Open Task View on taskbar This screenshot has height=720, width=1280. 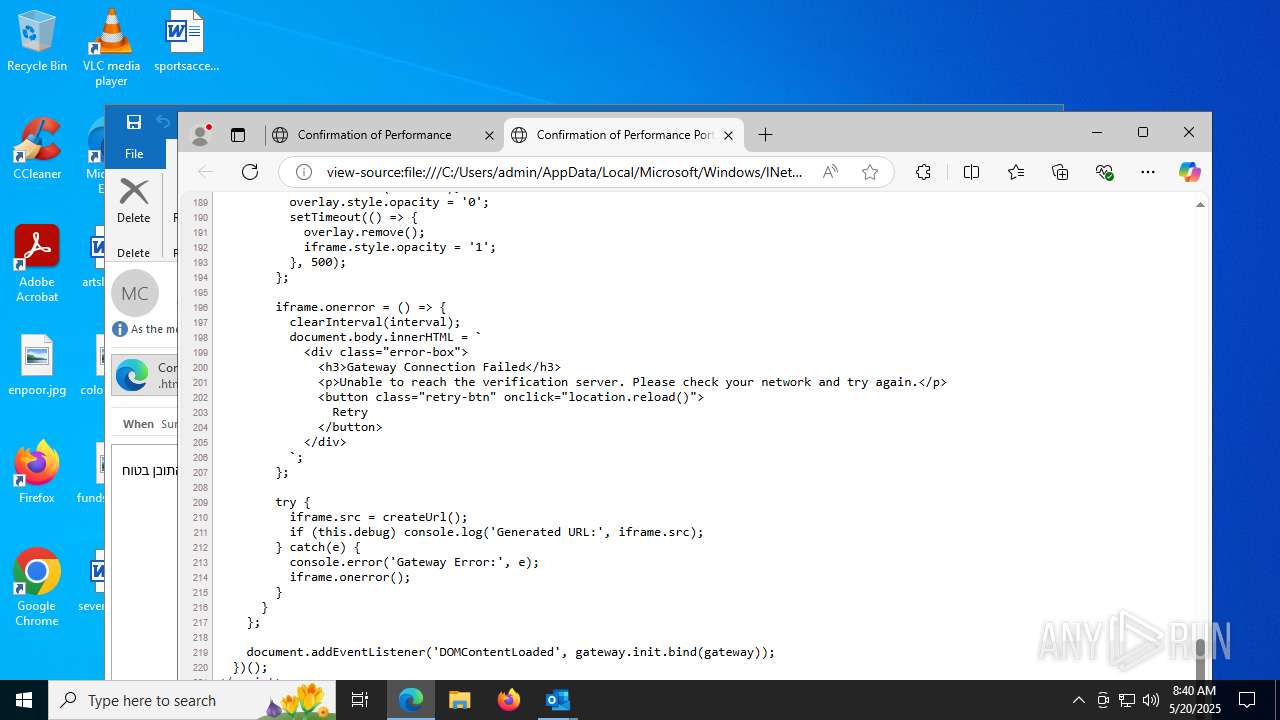pyautogui.click(x=361, y=700)
